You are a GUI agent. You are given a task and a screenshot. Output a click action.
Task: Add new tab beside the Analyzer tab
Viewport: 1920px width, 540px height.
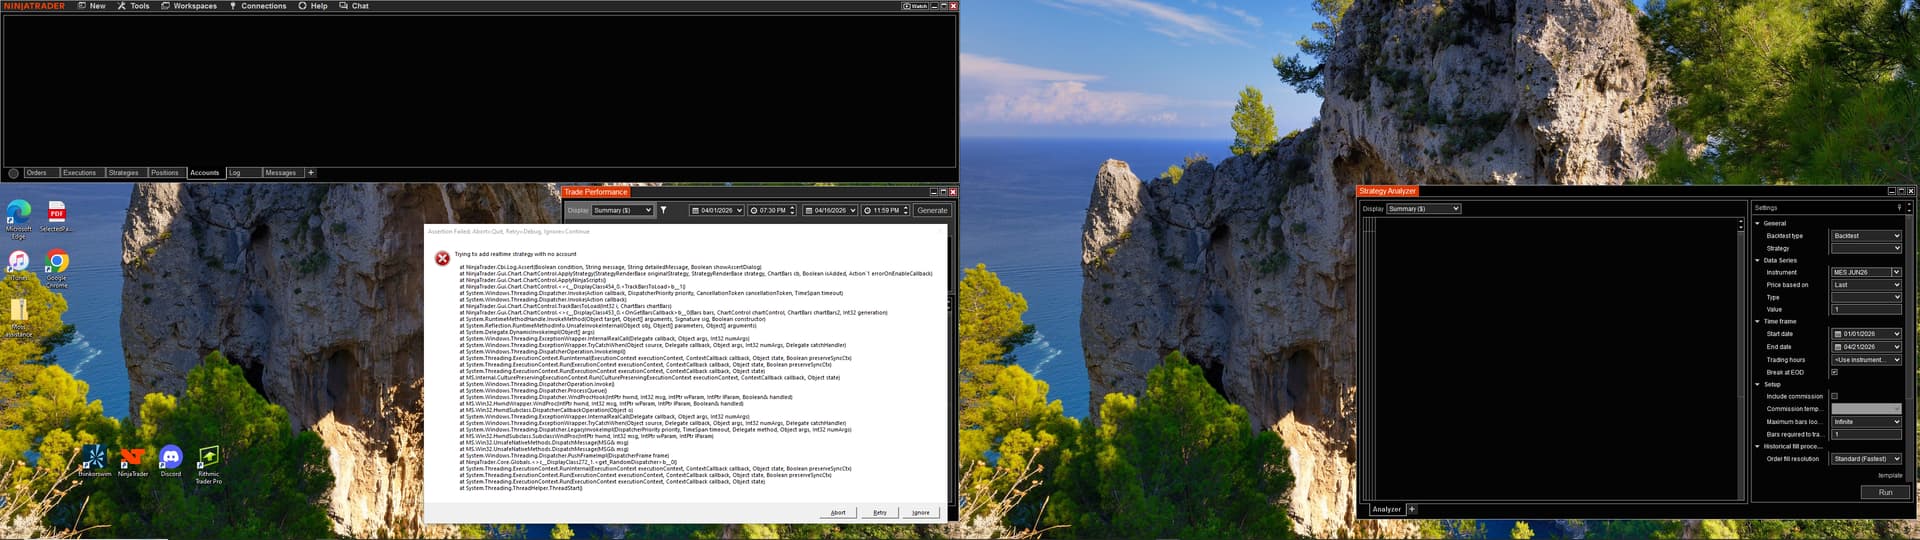(1412, 509)
